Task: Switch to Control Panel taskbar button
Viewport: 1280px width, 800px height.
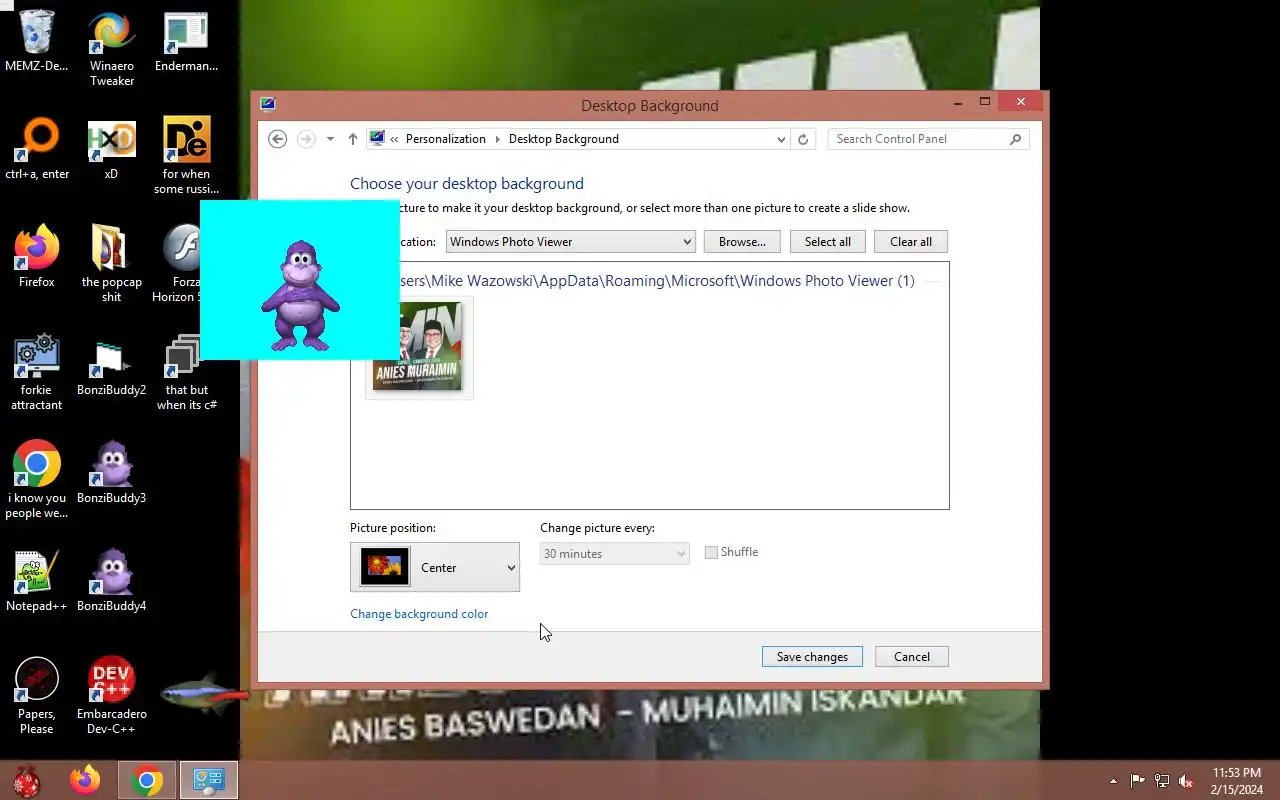Action: 208,780
